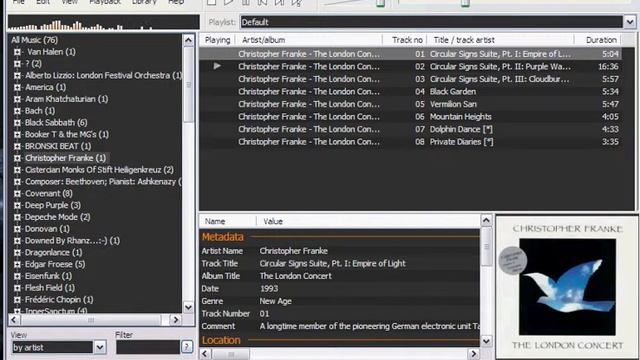Select BRONSKI BEAT (1) in the tree
The width and height of the screenshot is (640, 360).
click(x=58, y=146)
